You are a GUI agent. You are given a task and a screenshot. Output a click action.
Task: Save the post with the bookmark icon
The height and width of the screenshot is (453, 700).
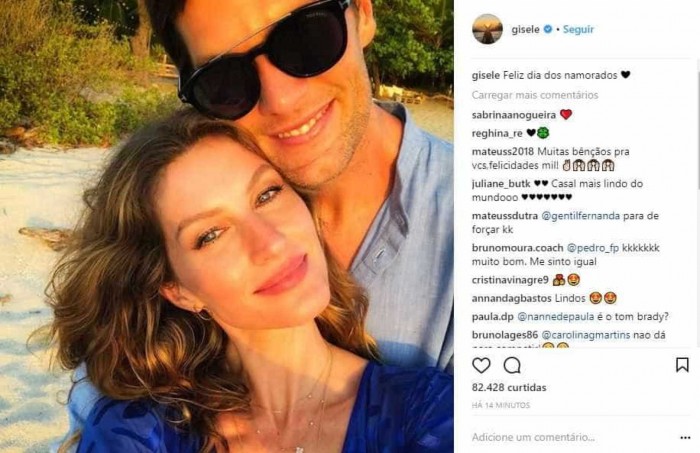tap(682, 365)
